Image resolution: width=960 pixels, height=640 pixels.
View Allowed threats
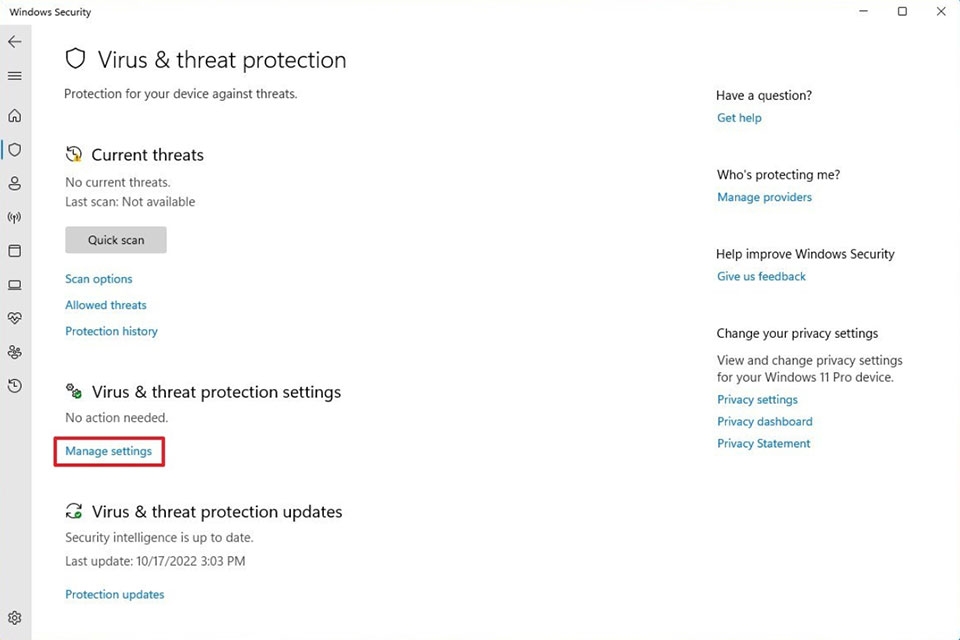click(105, 305)
